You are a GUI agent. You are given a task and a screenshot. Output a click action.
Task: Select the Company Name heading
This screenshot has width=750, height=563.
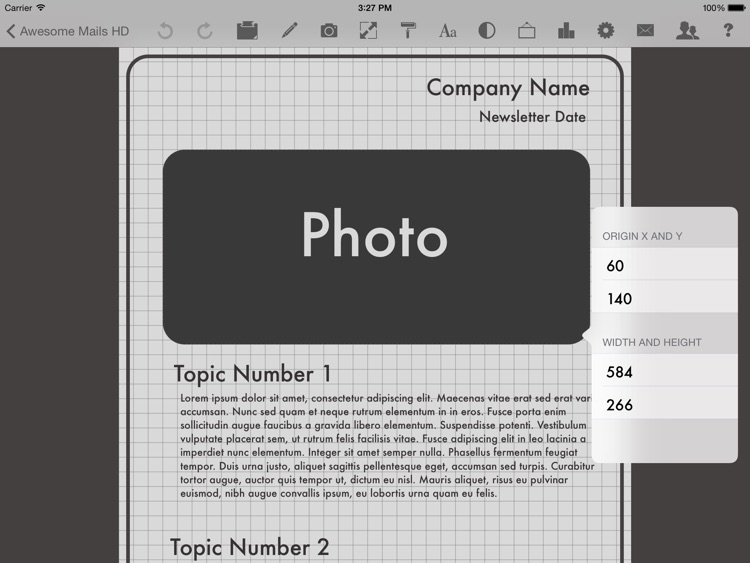pos(508,89)
